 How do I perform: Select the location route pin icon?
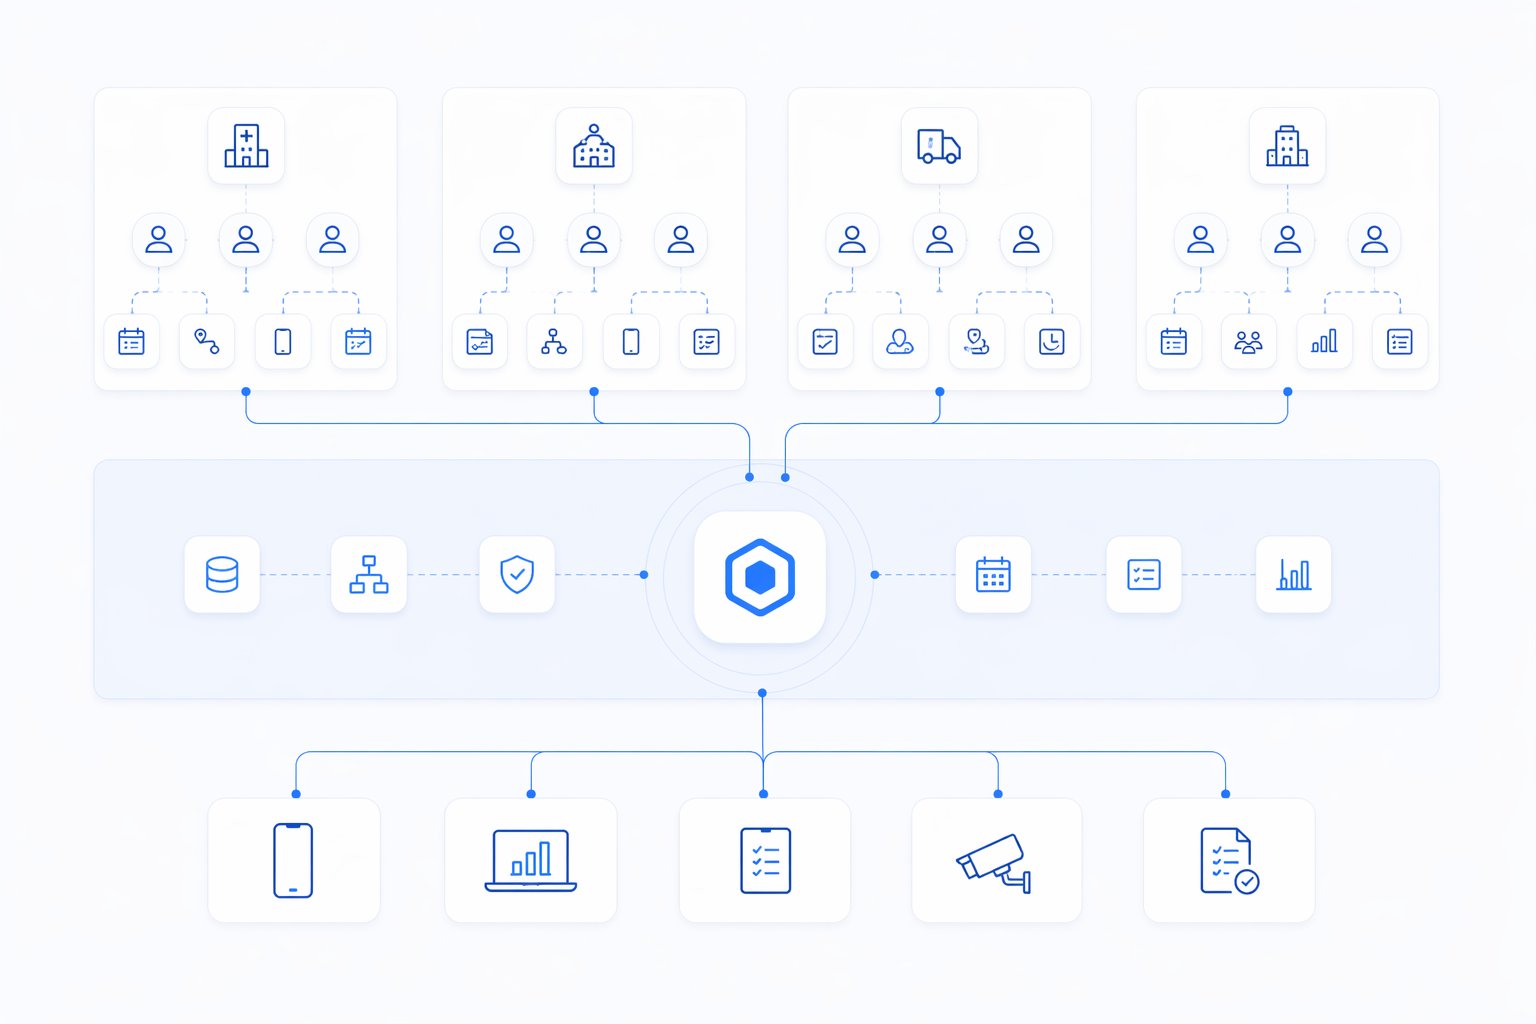pyautogui.click(x=207, y=342)
